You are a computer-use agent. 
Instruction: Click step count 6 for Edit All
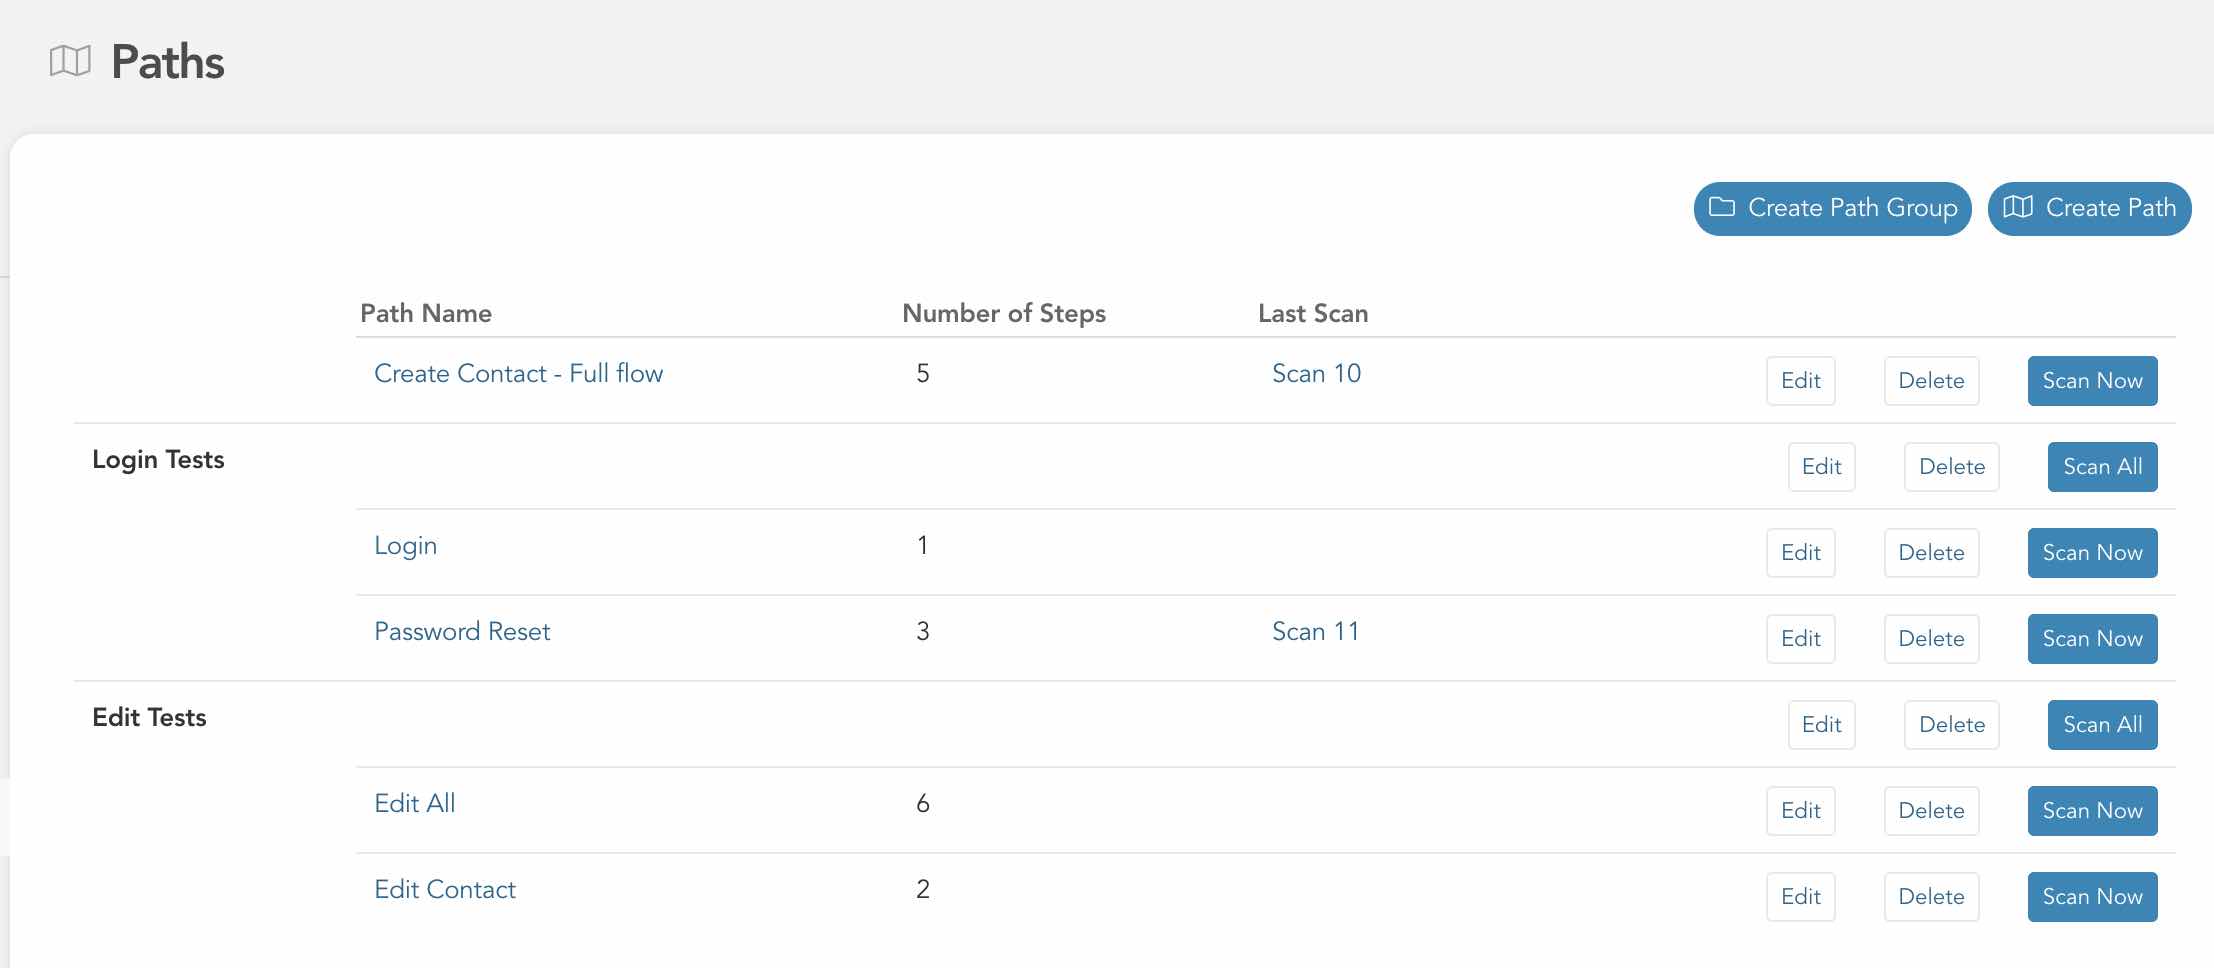point(923,803)
